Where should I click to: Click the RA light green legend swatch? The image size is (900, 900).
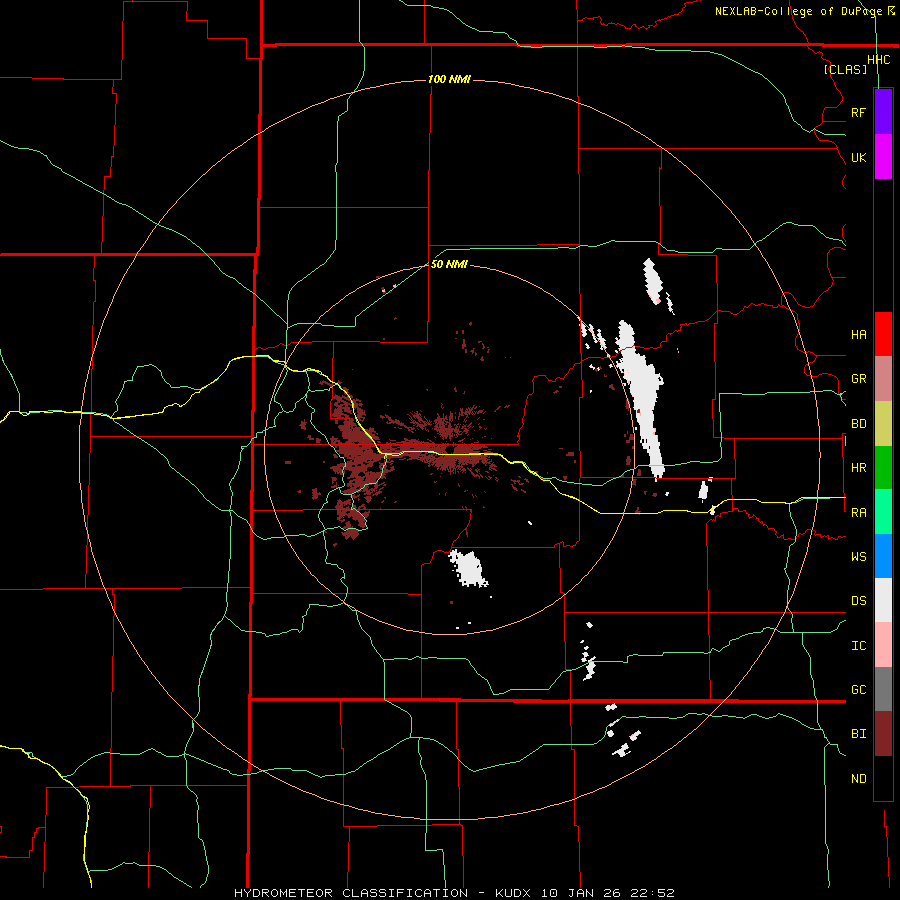click(883, 512)
